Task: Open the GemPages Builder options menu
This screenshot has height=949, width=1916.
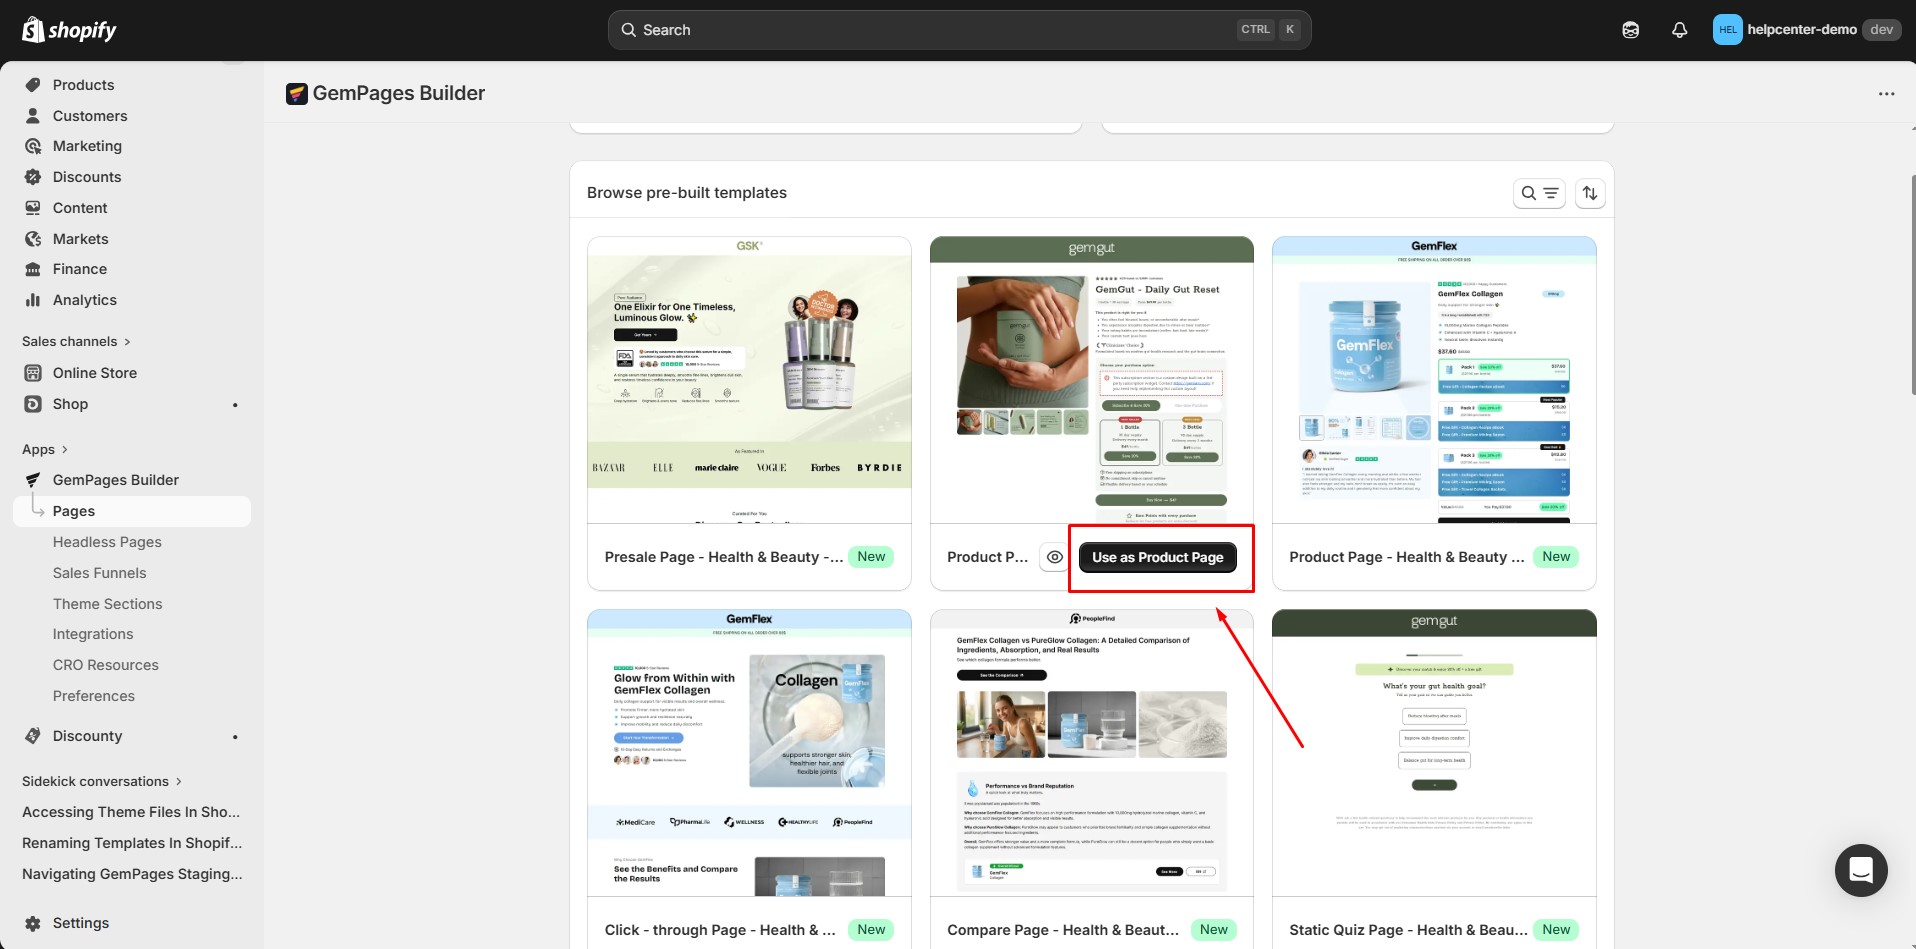Action: click(1886, 93)
